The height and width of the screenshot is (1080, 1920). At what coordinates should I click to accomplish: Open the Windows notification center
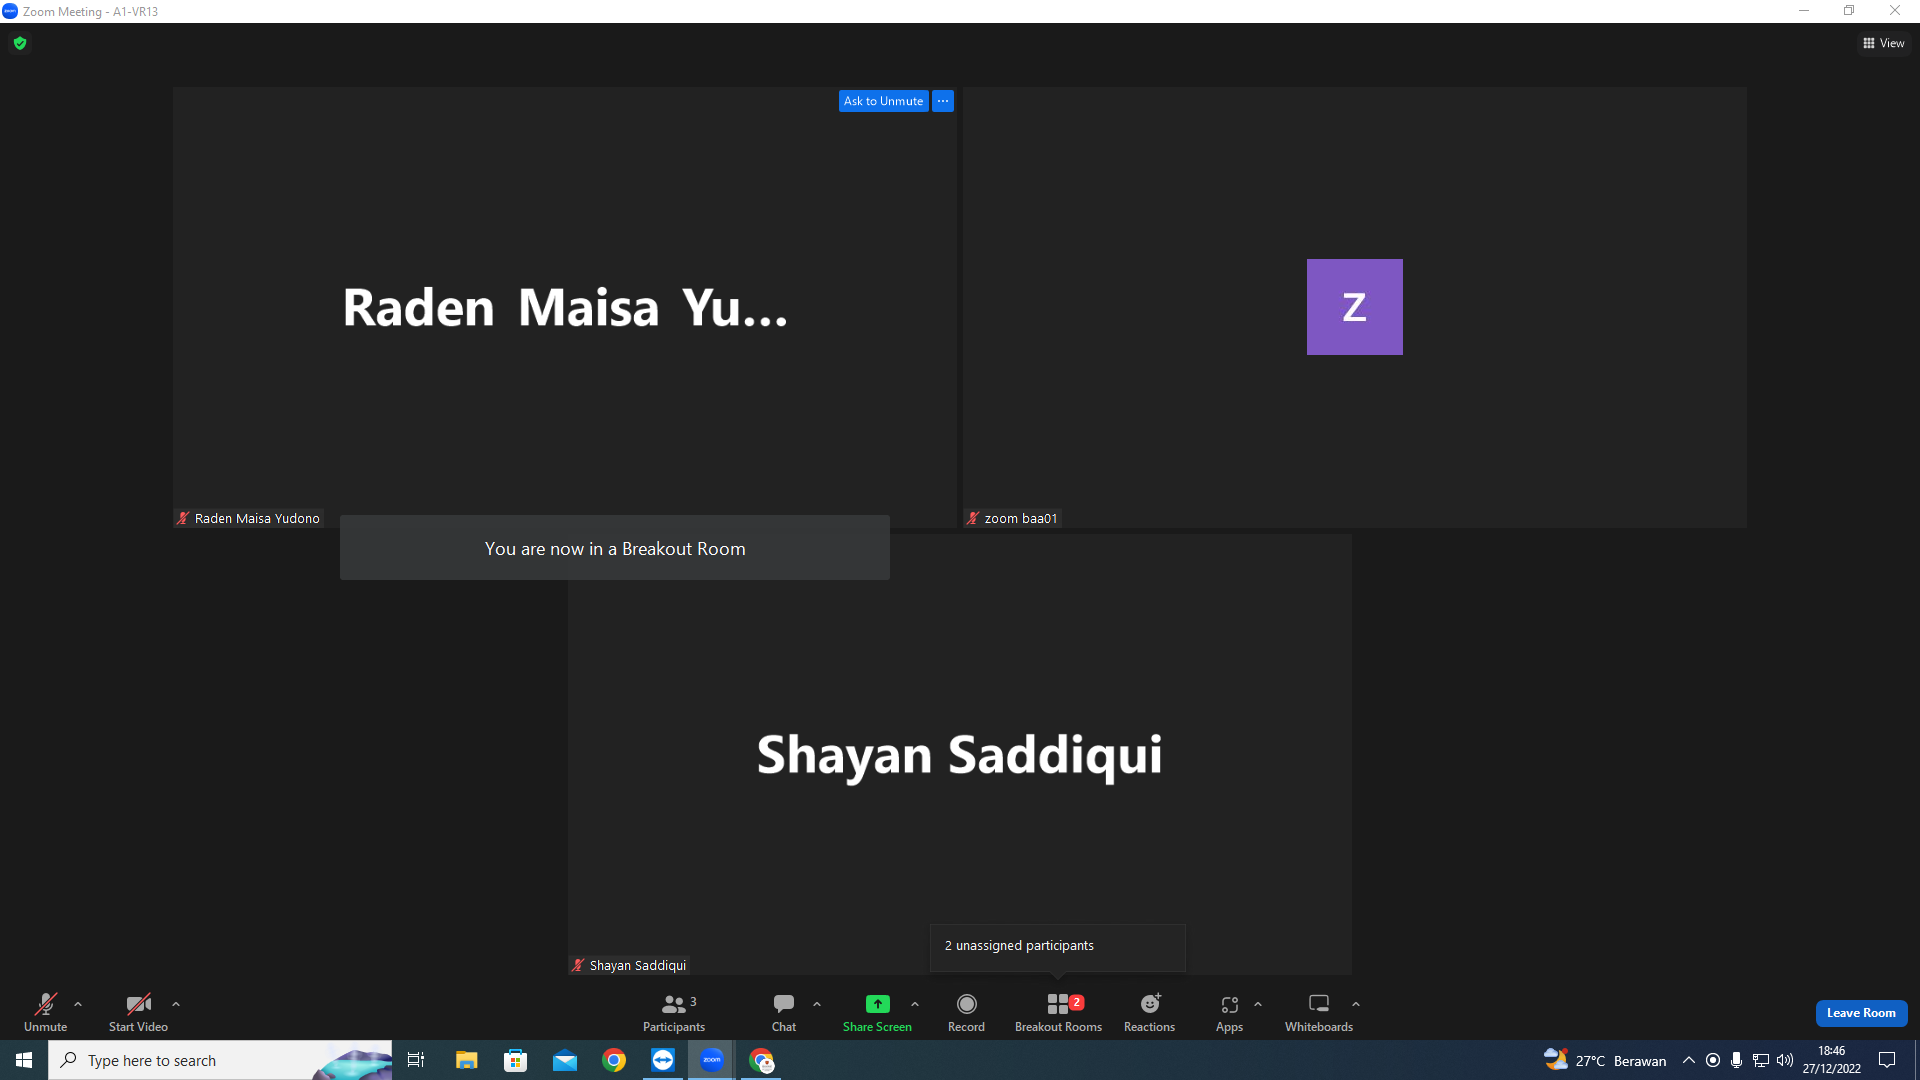[1887, 1060]
